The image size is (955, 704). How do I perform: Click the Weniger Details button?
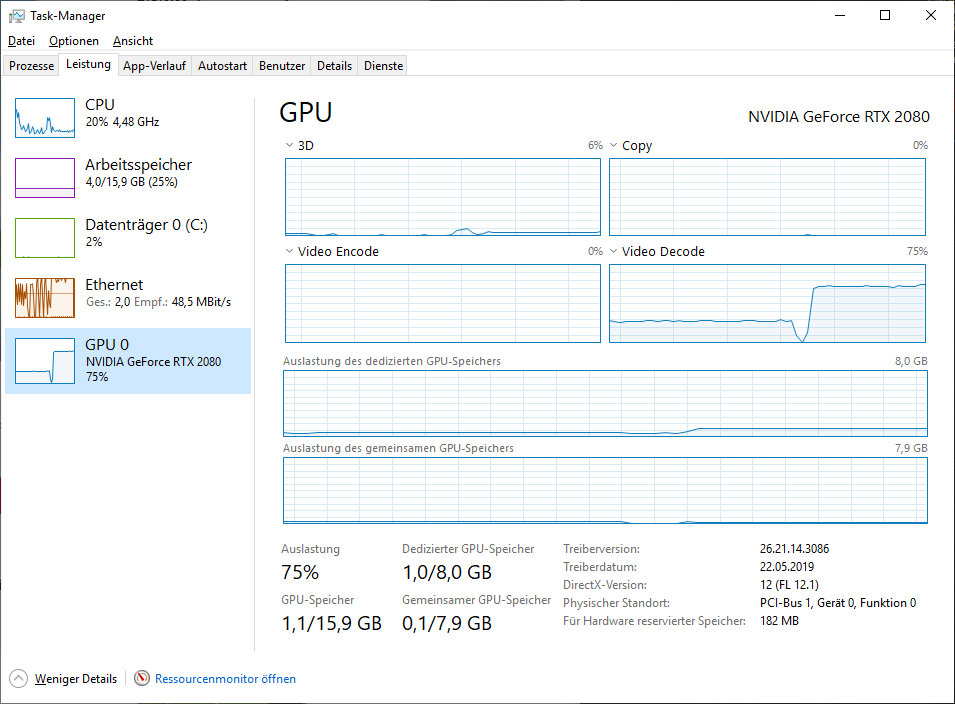click(x=75, y=679)
